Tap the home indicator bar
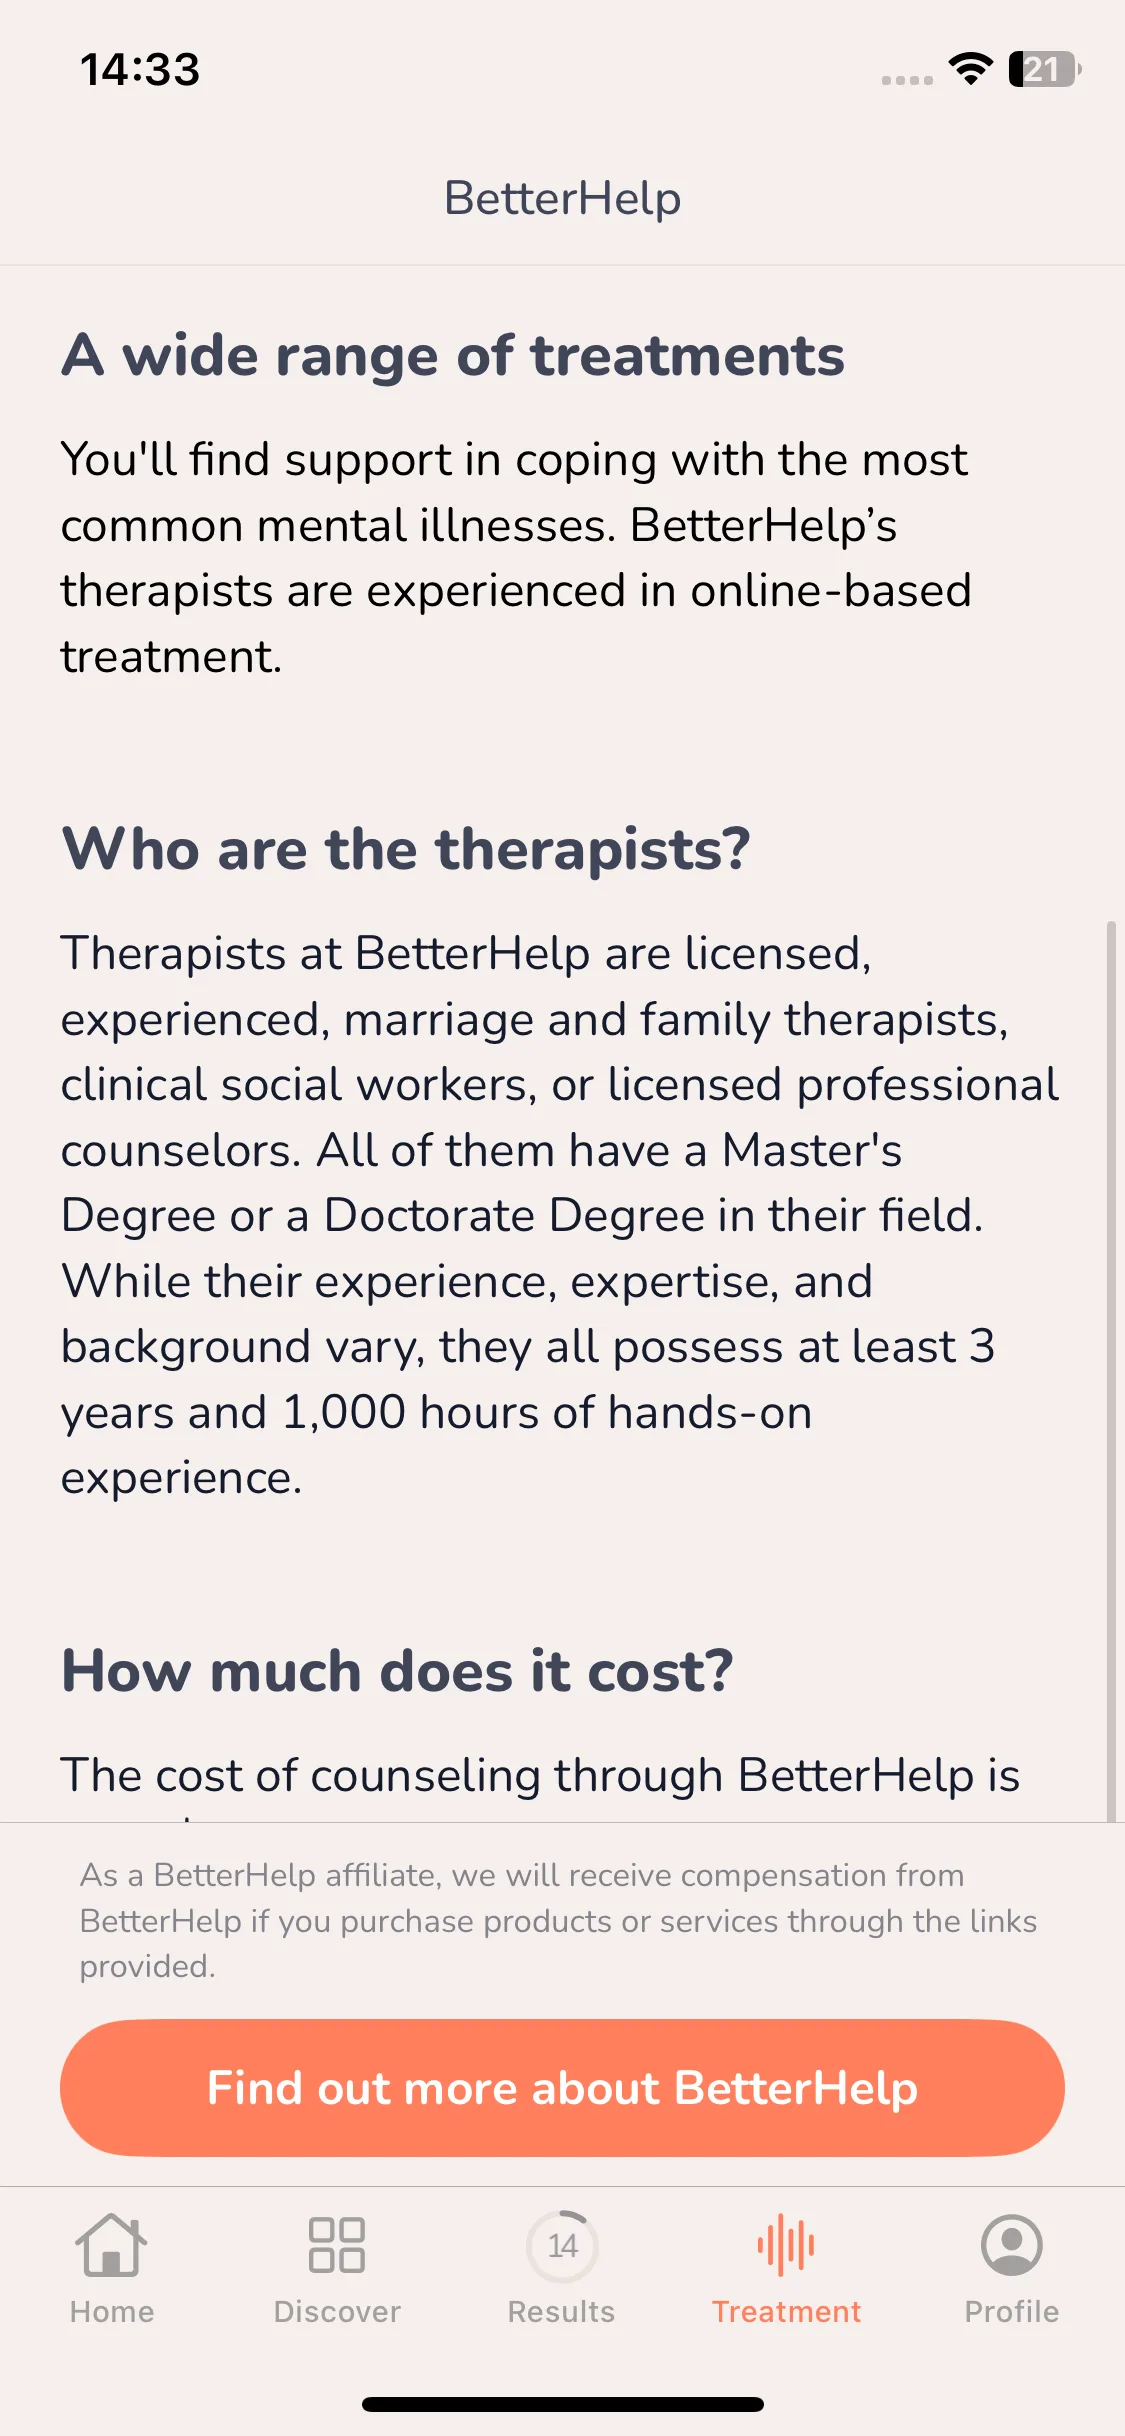The image size is (1125, 2436). pos(562,2404)
